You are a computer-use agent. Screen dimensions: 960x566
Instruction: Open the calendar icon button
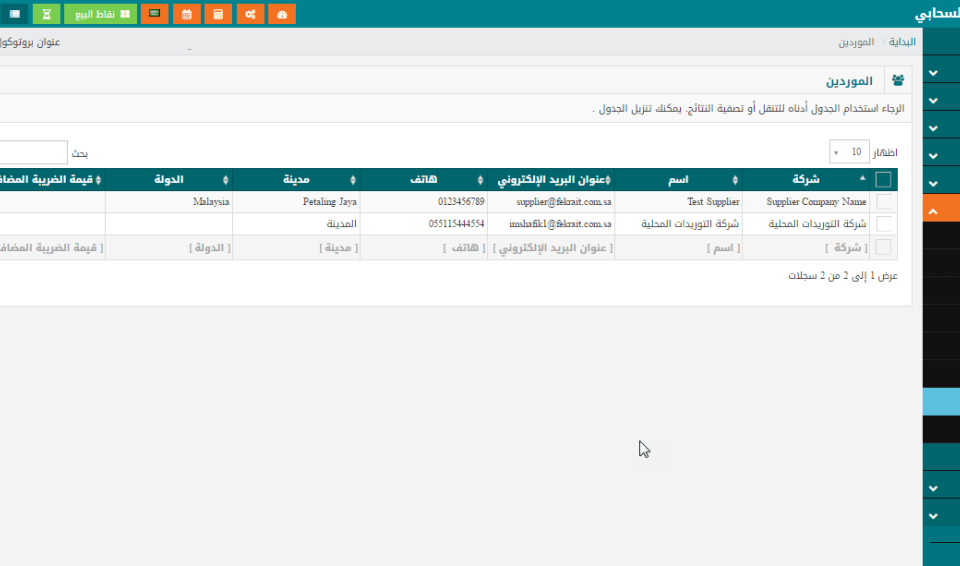click(186, 14)
